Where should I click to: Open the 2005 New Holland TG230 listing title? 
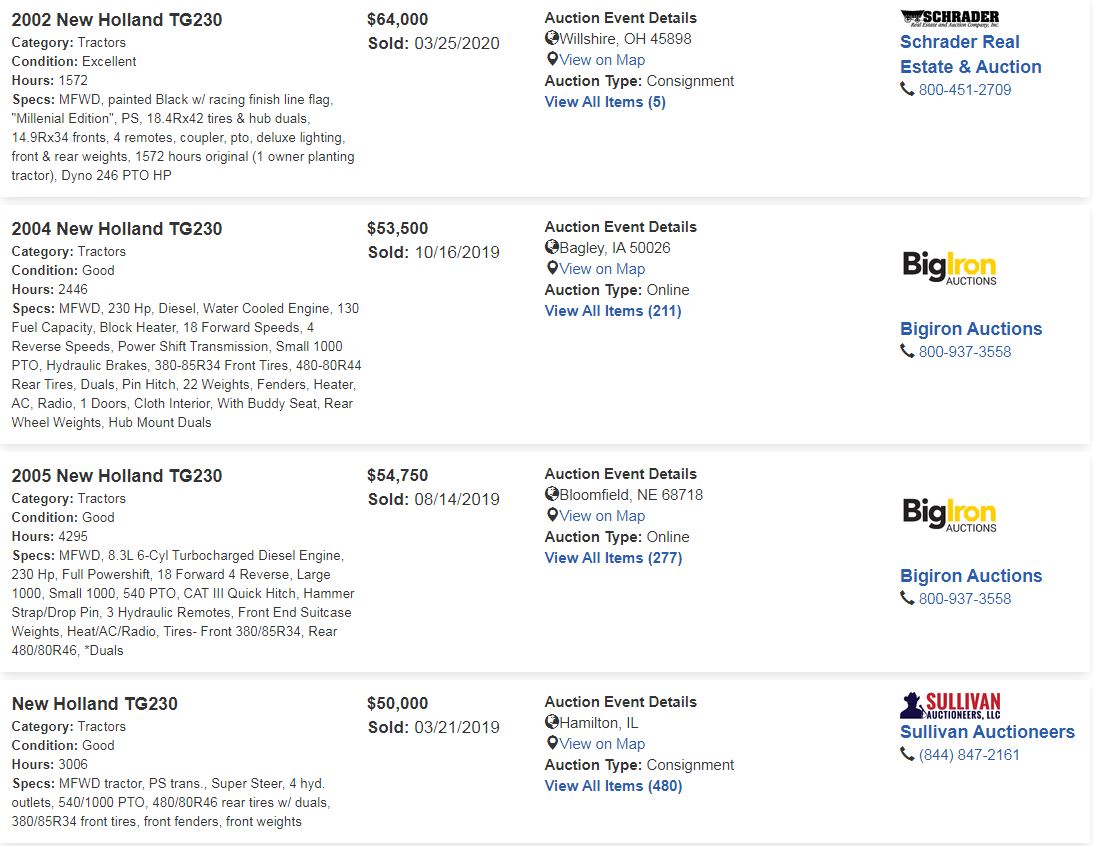[x=116, y=475]
